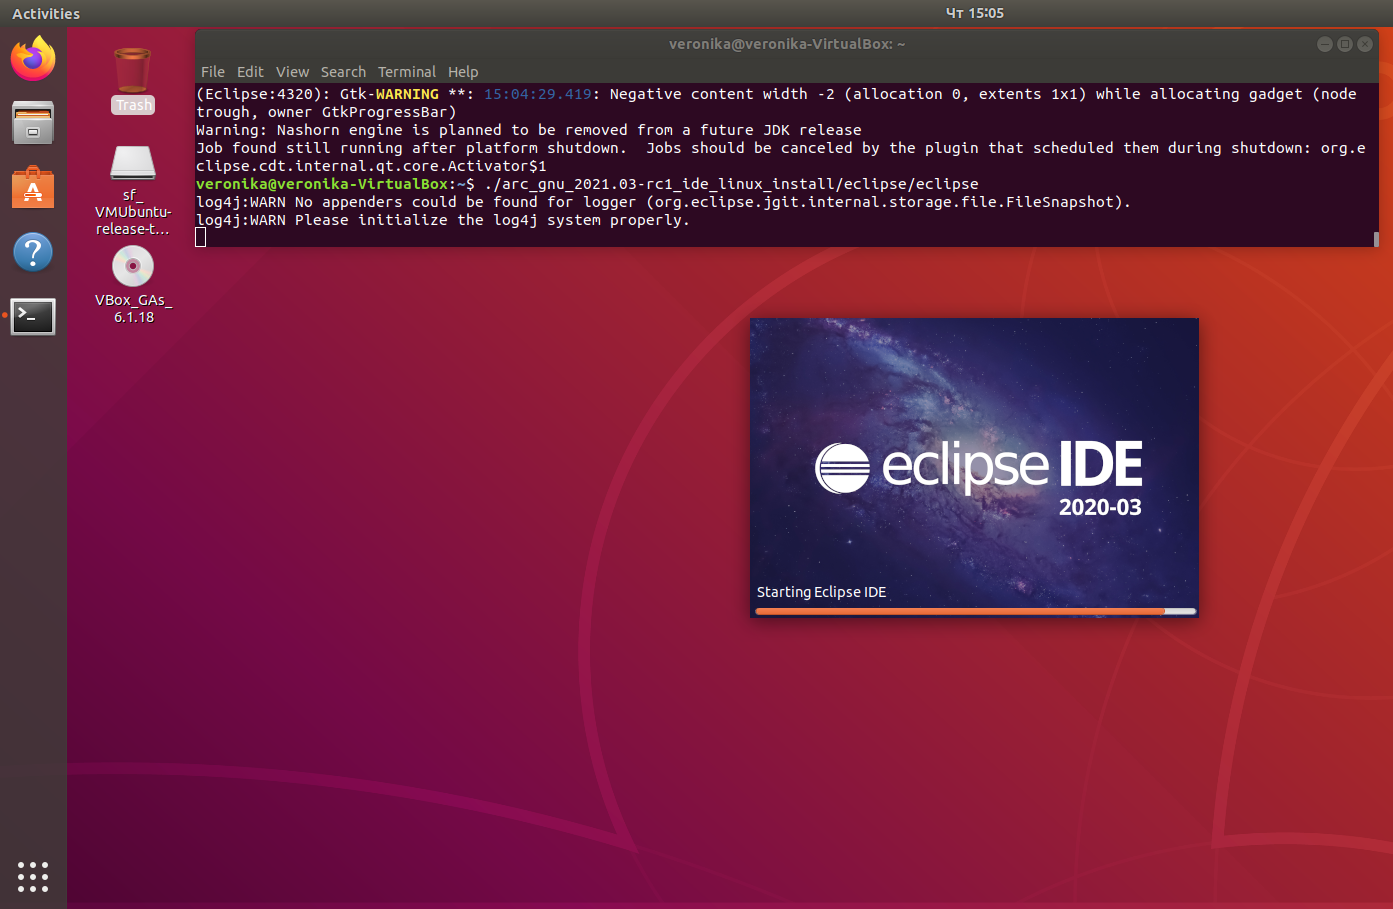The width and height of the screenshot is (1393, 909).
Task: Open Show Applications grid
Action: (x=33, y=877)
